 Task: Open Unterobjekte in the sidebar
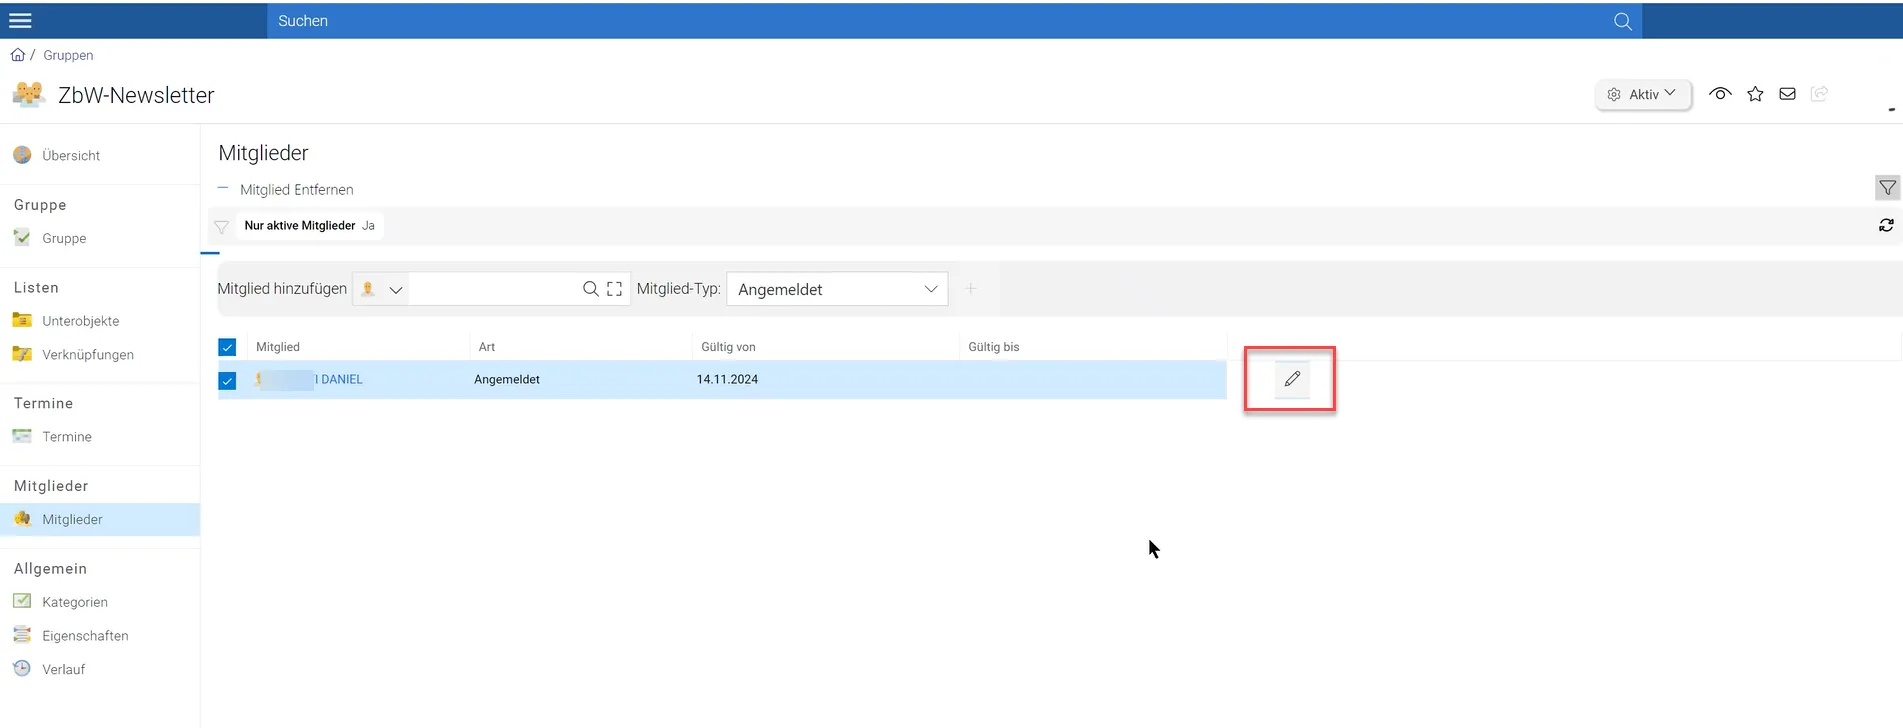point(100,321)
